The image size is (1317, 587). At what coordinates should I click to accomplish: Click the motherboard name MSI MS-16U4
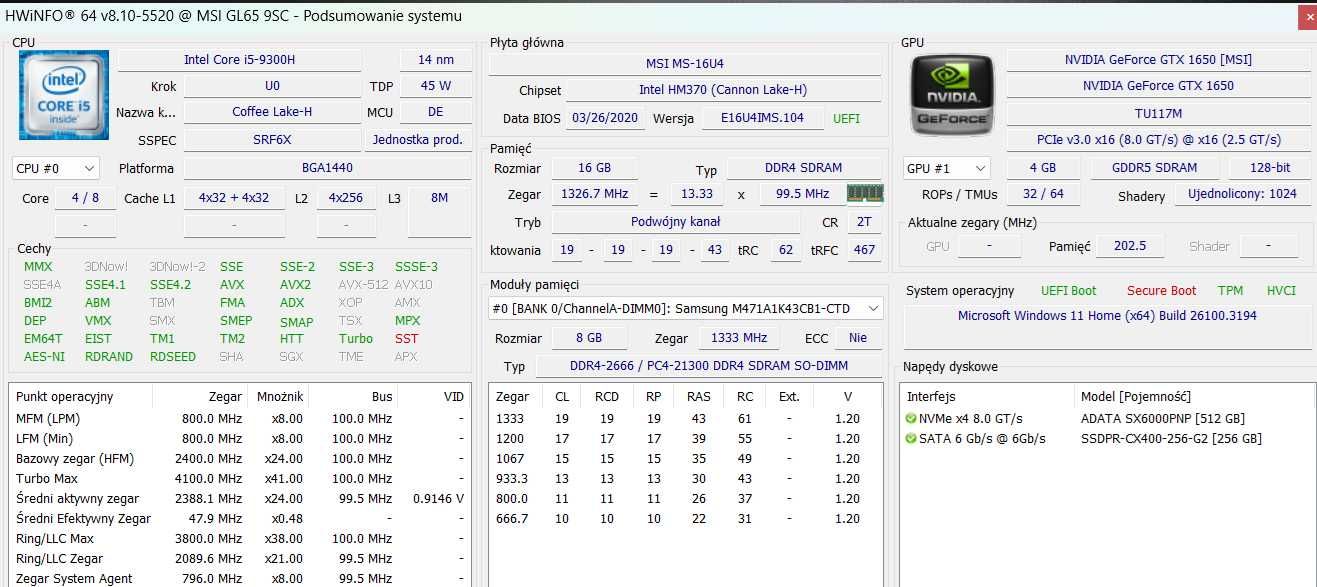685,64
